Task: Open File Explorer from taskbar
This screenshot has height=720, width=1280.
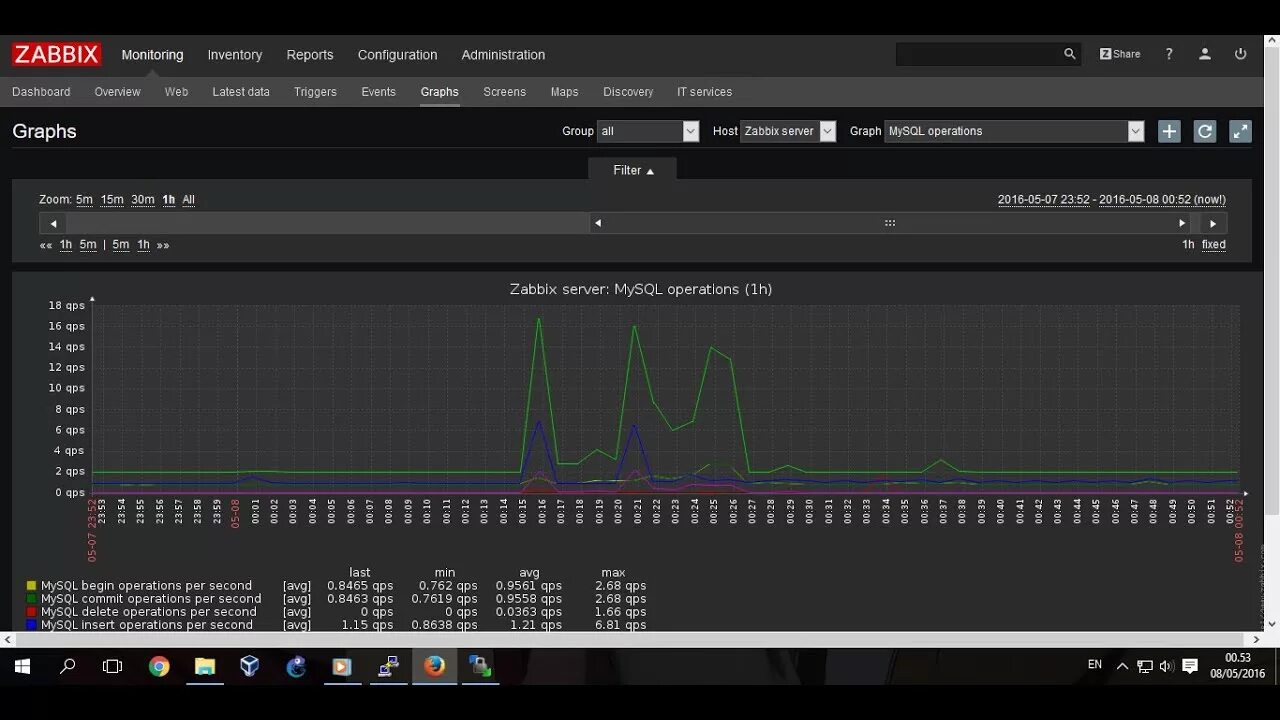Action: pos(205,666)
